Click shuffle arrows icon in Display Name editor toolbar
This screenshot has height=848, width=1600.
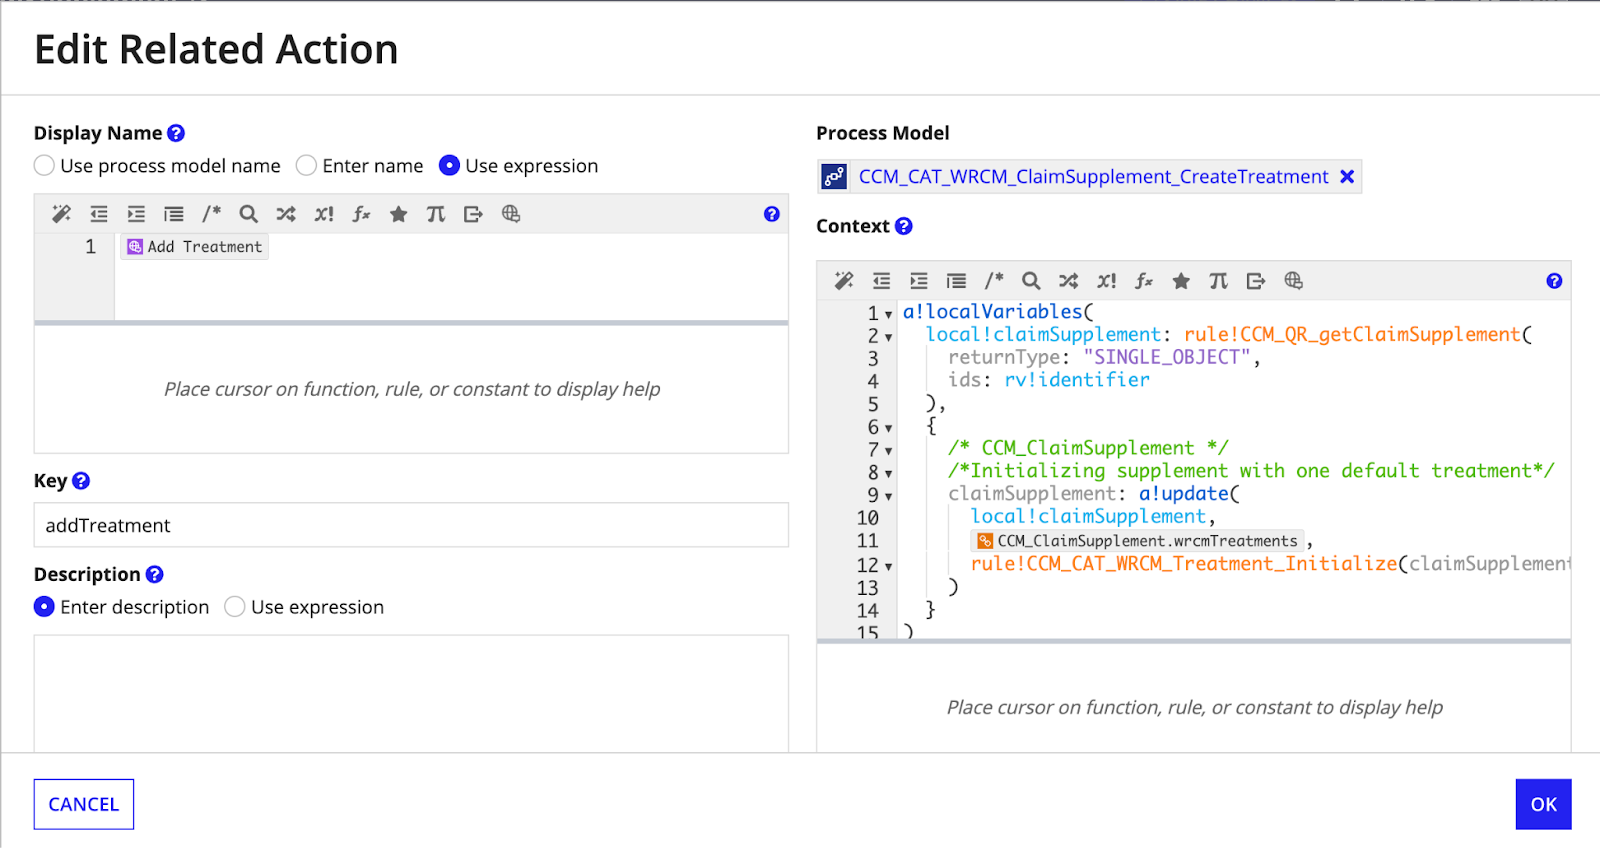click(286, 214)
